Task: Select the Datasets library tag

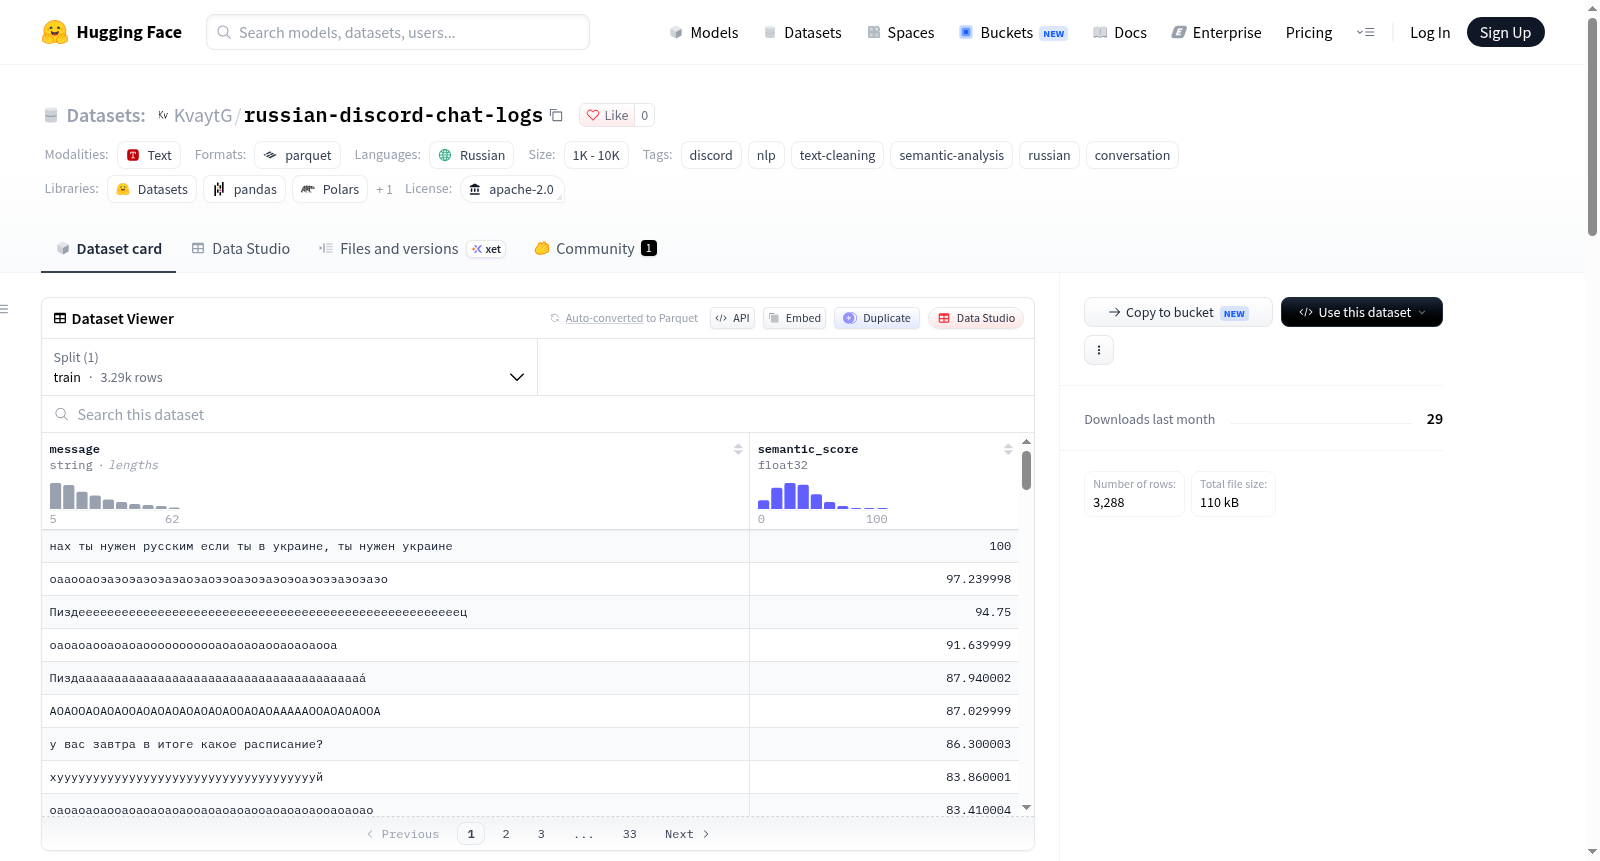Action: pos(152,189)
